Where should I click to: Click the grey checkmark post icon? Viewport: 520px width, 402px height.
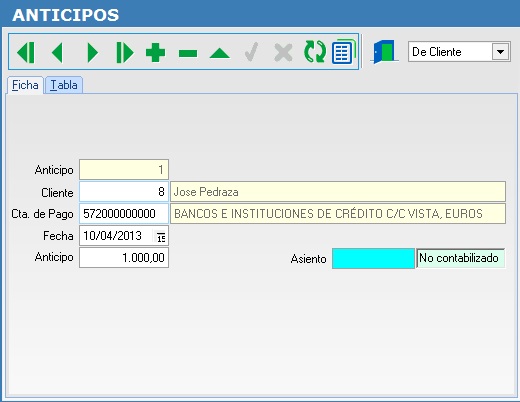pyautogui.click(x=251, y=52)
